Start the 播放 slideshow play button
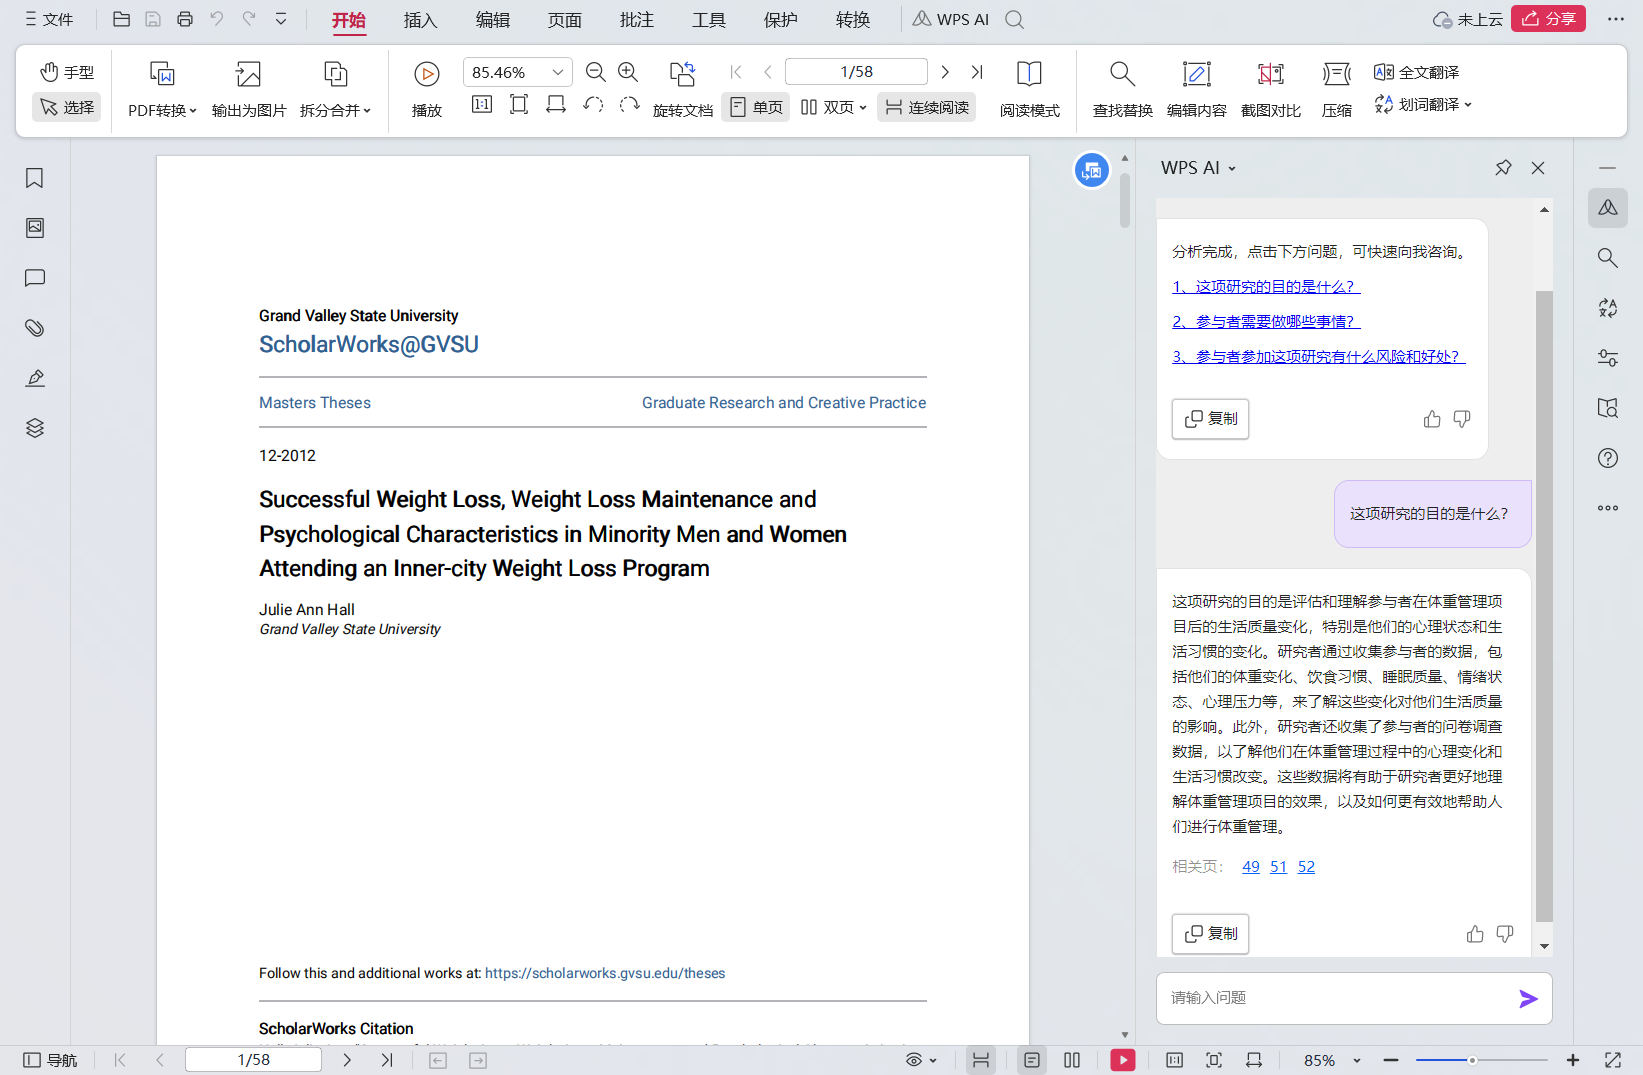The width and height of the screenshot is (1643, 1075). tap(427, 74)
